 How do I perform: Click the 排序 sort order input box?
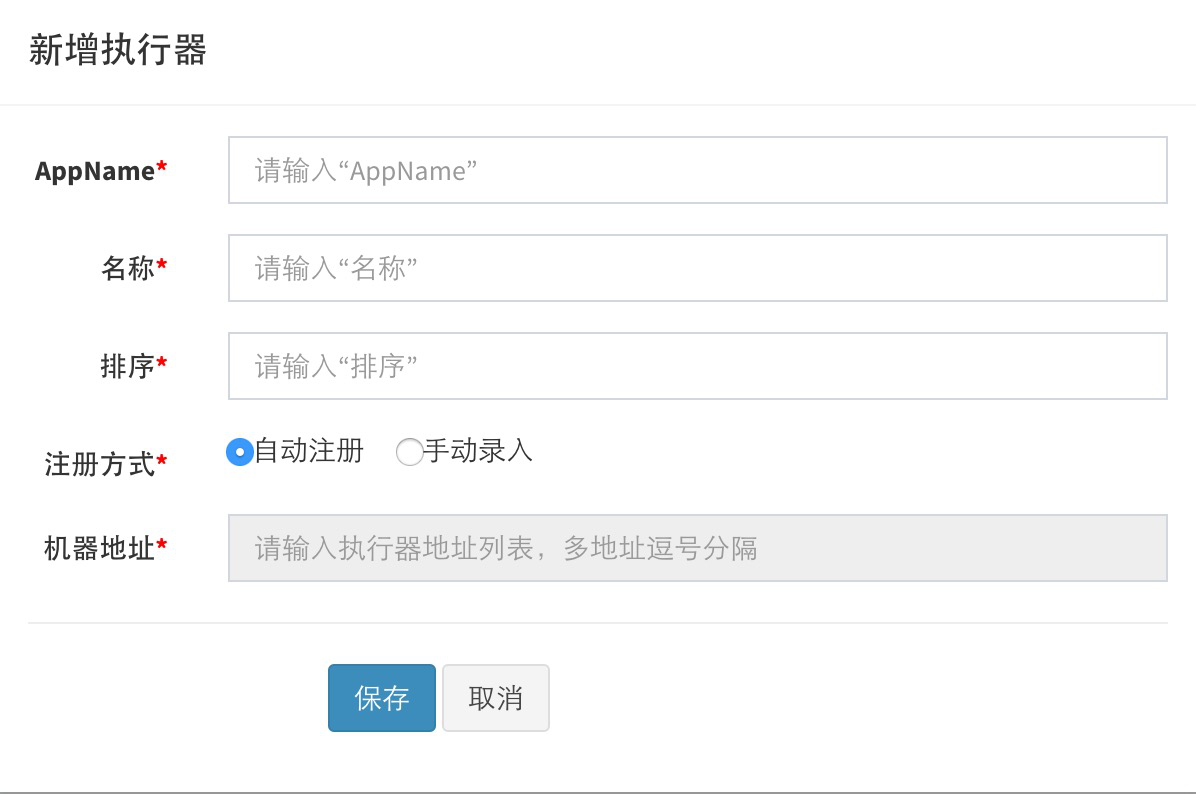697,366
